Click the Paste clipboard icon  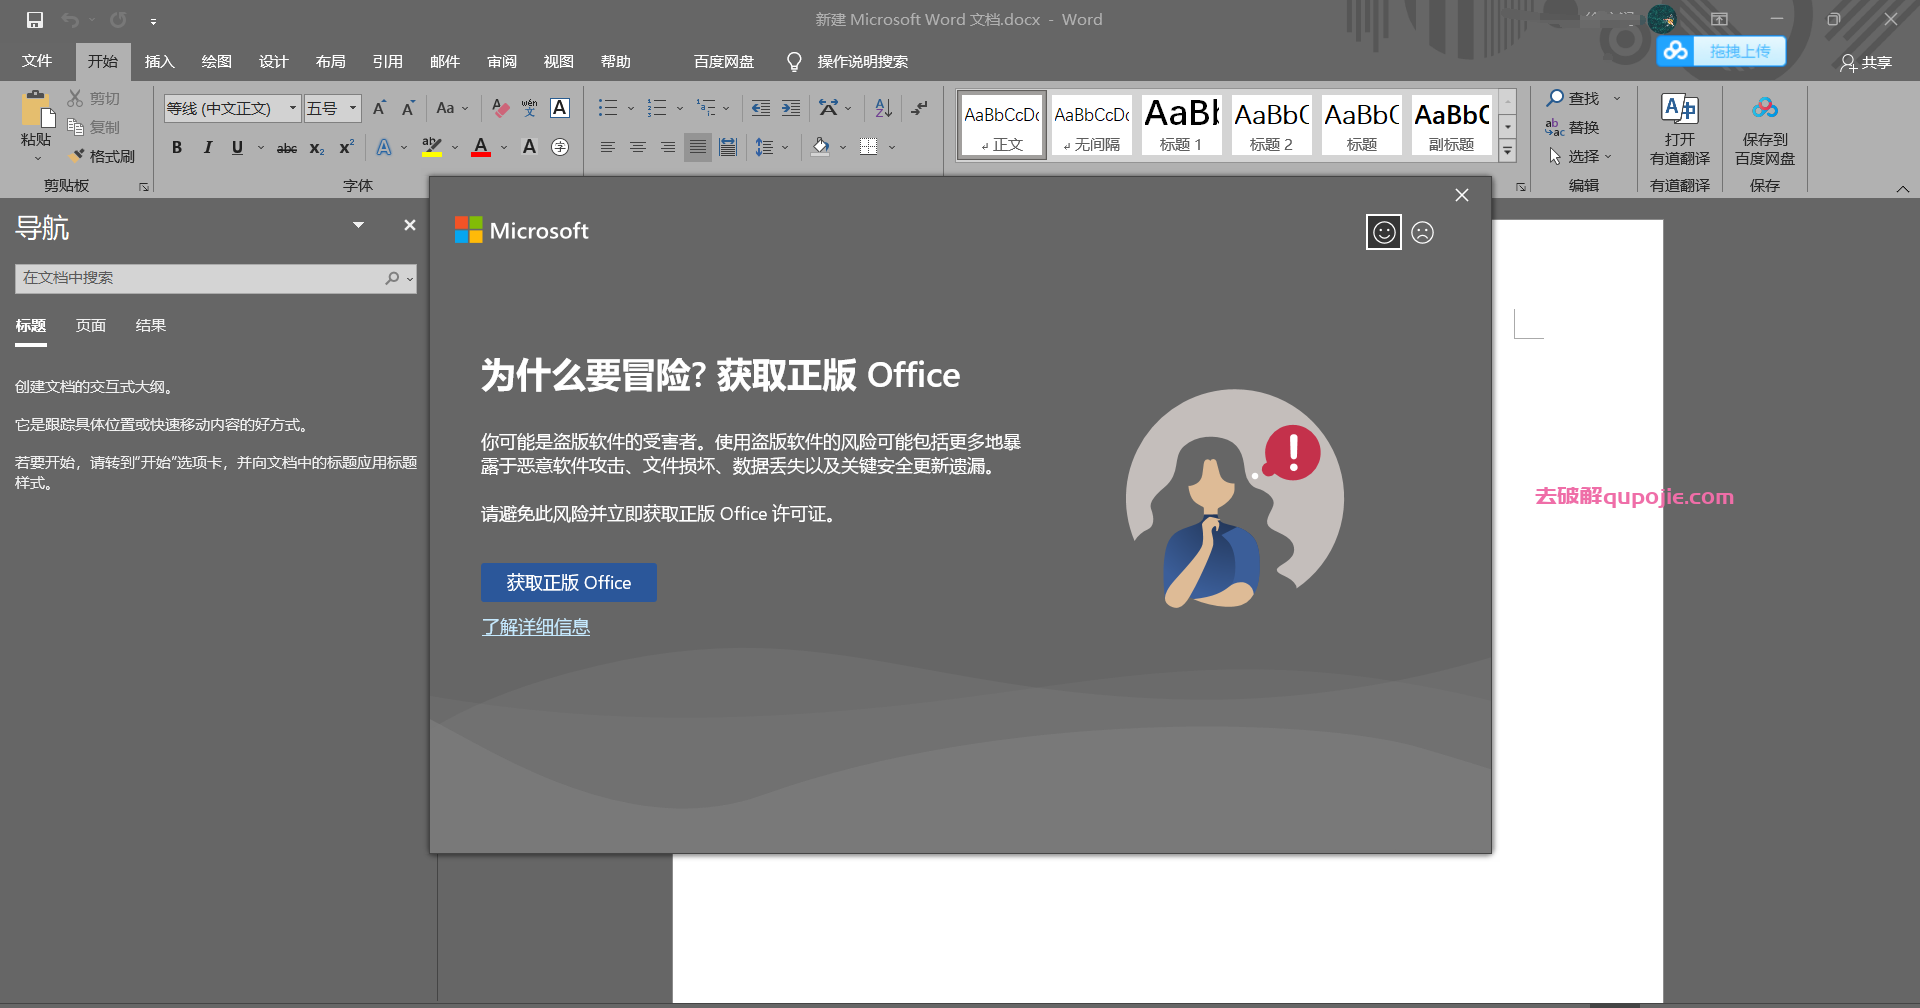(36, 109)
